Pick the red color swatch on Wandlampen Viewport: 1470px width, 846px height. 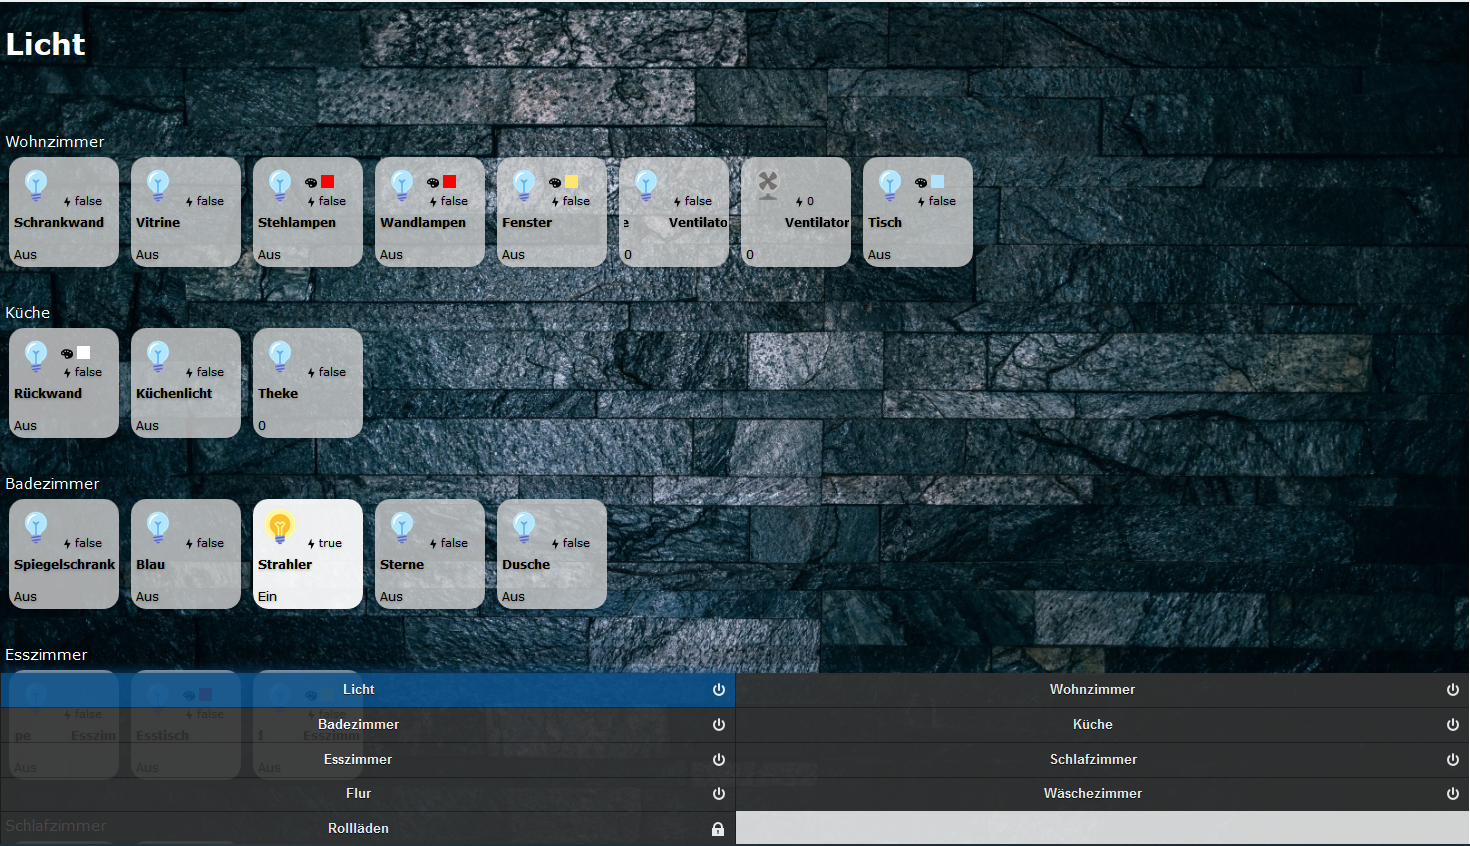coord(450,182)
